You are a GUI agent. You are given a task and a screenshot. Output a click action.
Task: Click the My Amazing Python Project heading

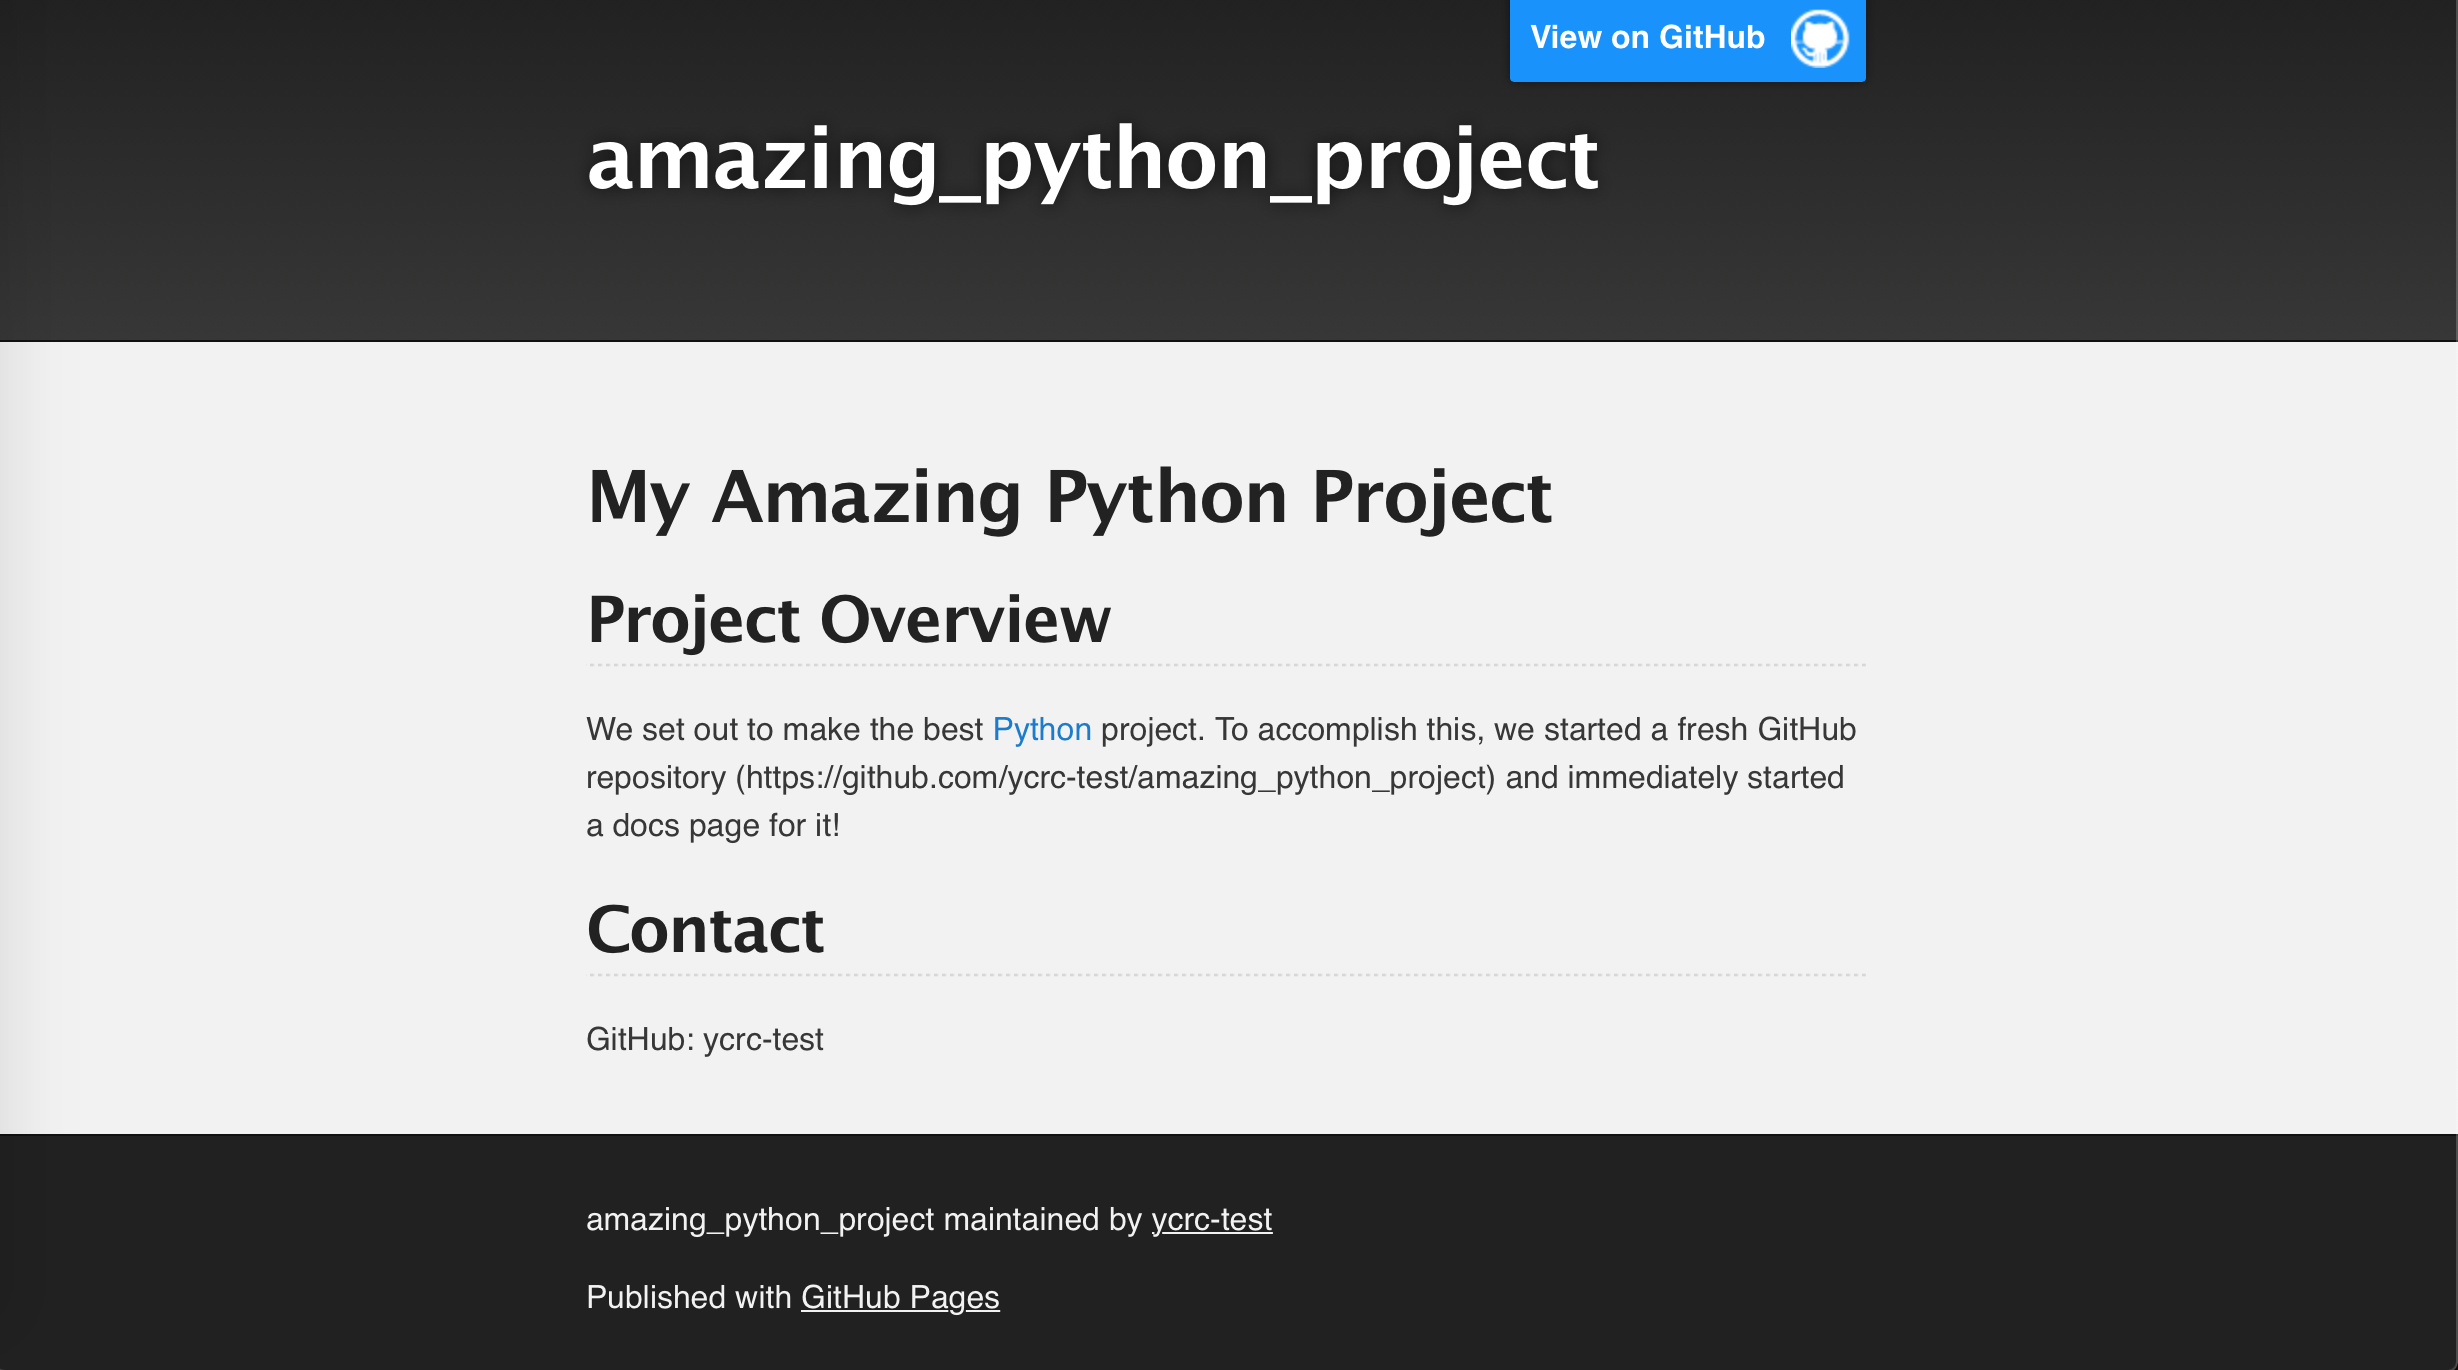point(1069,497)
